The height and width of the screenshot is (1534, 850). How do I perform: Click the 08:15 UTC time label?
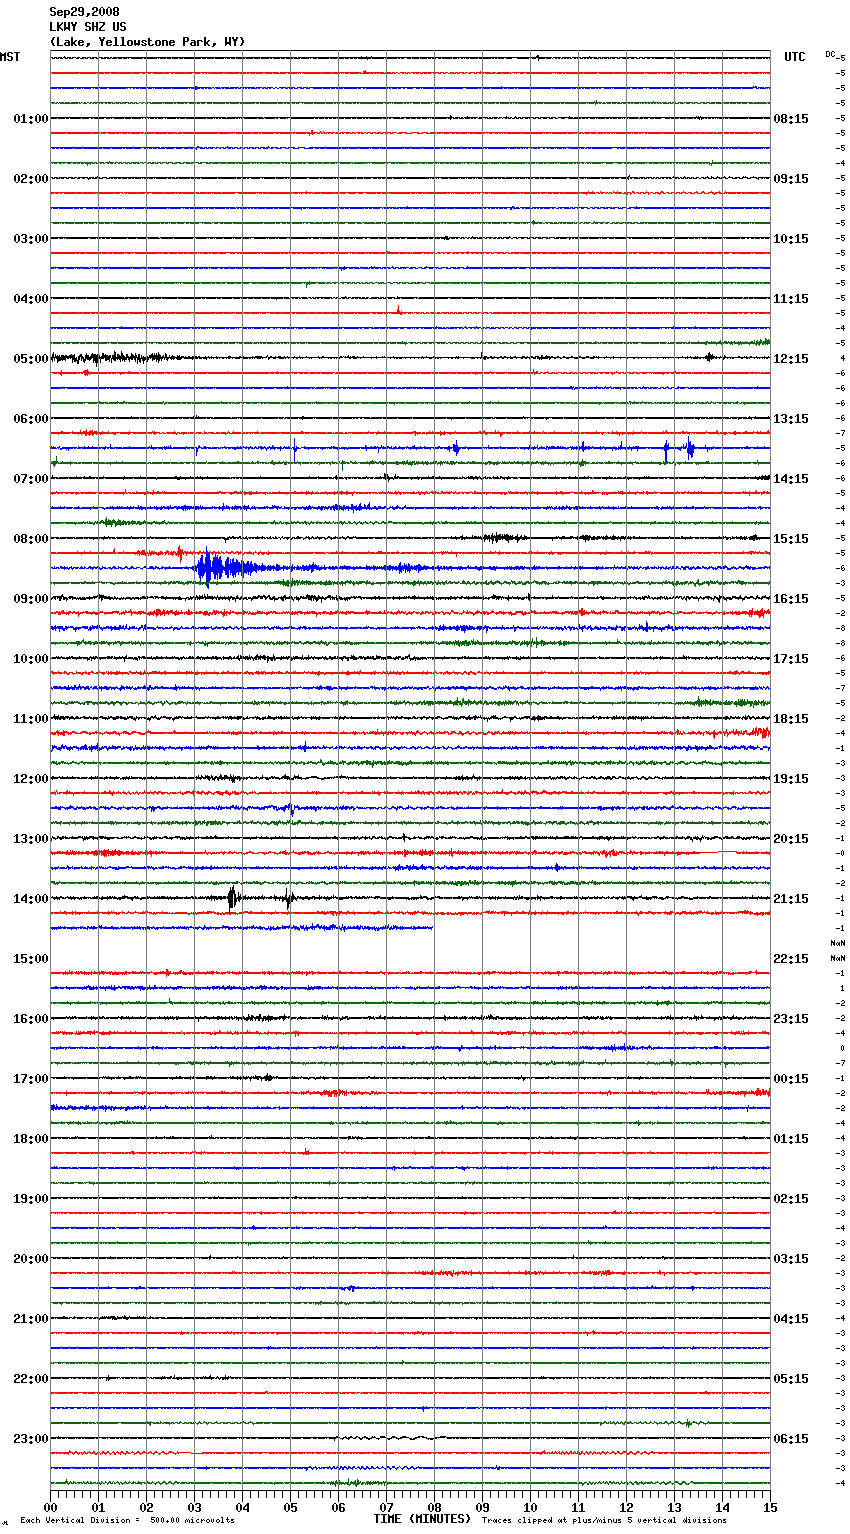tap(791, 119)
